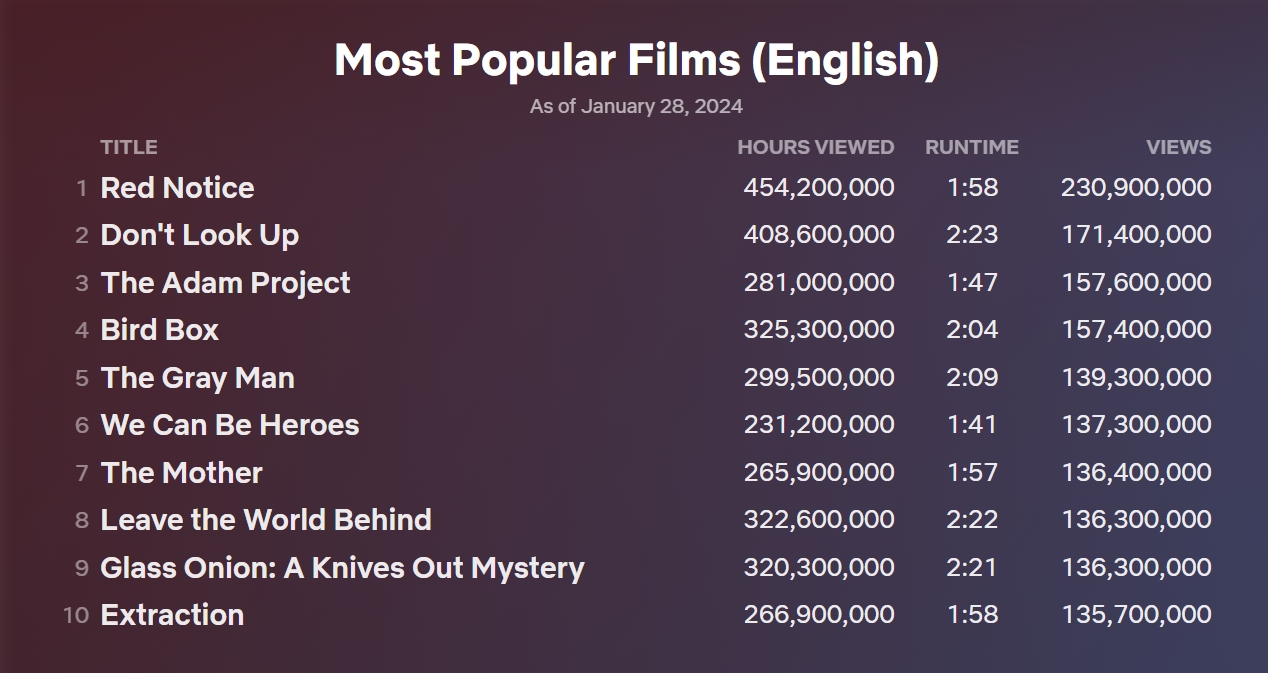The height and width of the screenshot is (673, 1268).
Task: Open We Can Be Heroes
Action: (x=229, y=425)
